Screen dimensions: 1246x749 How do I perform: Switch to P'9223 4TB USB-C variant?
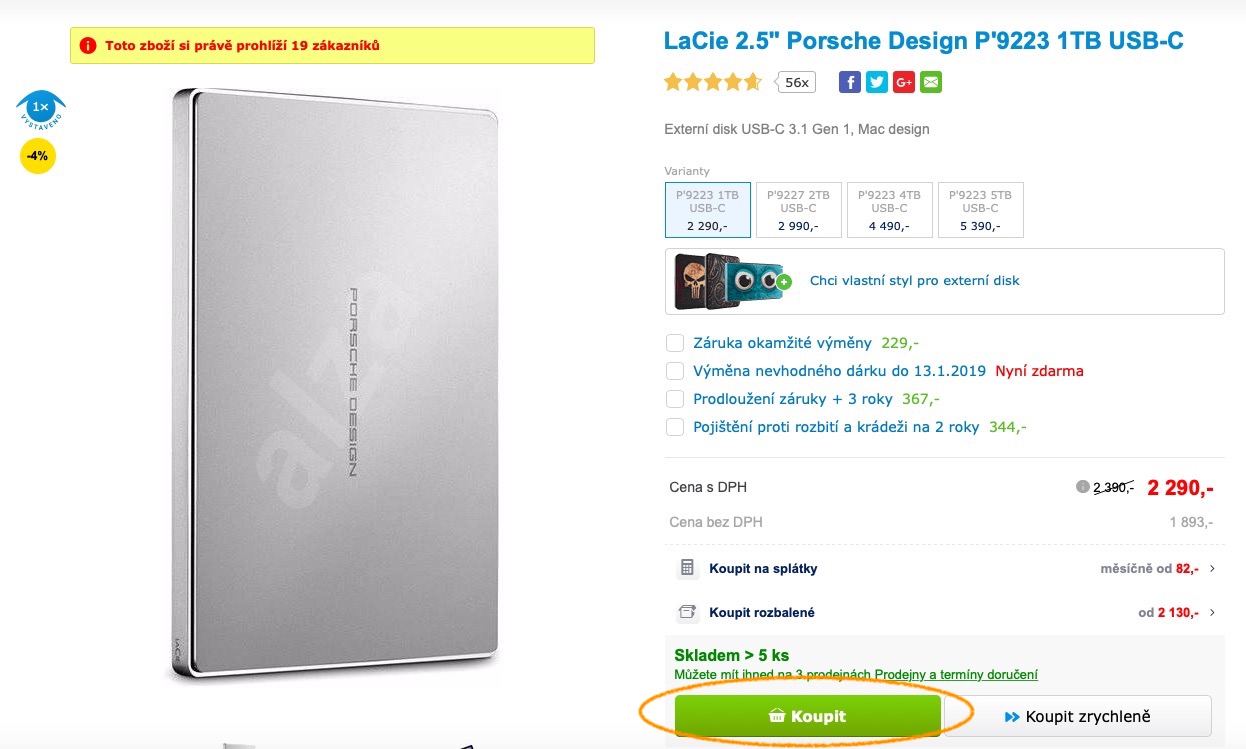tap(889, 210)
